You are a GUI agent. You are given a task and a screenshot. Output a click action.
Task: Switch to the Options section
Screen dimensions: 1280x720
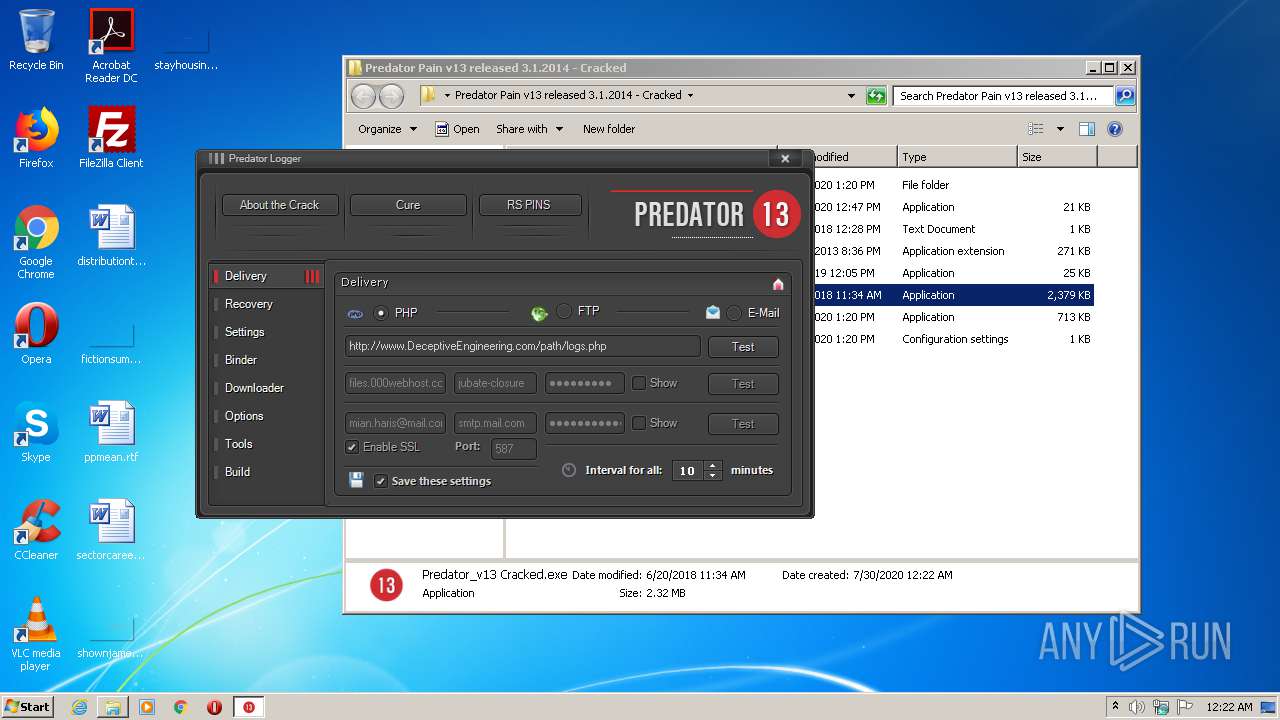[244, 416]
